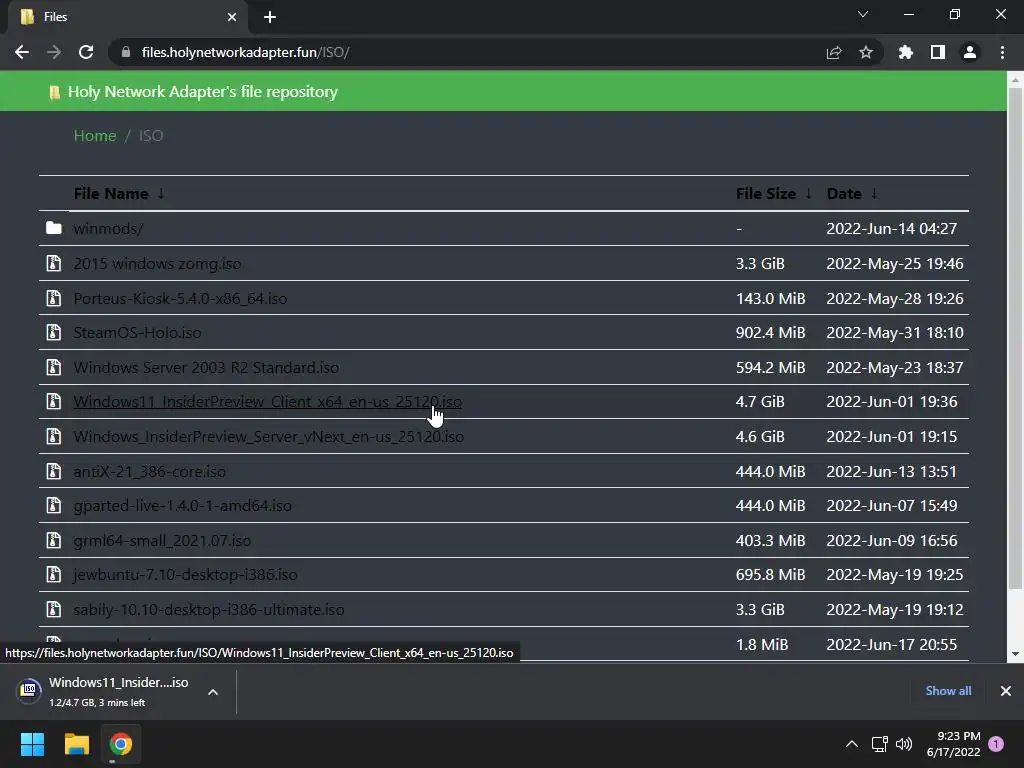Click the file icon beside Windows Server 2003 iso
Screen dimensions: 1024x768
[x=54, y=368]
